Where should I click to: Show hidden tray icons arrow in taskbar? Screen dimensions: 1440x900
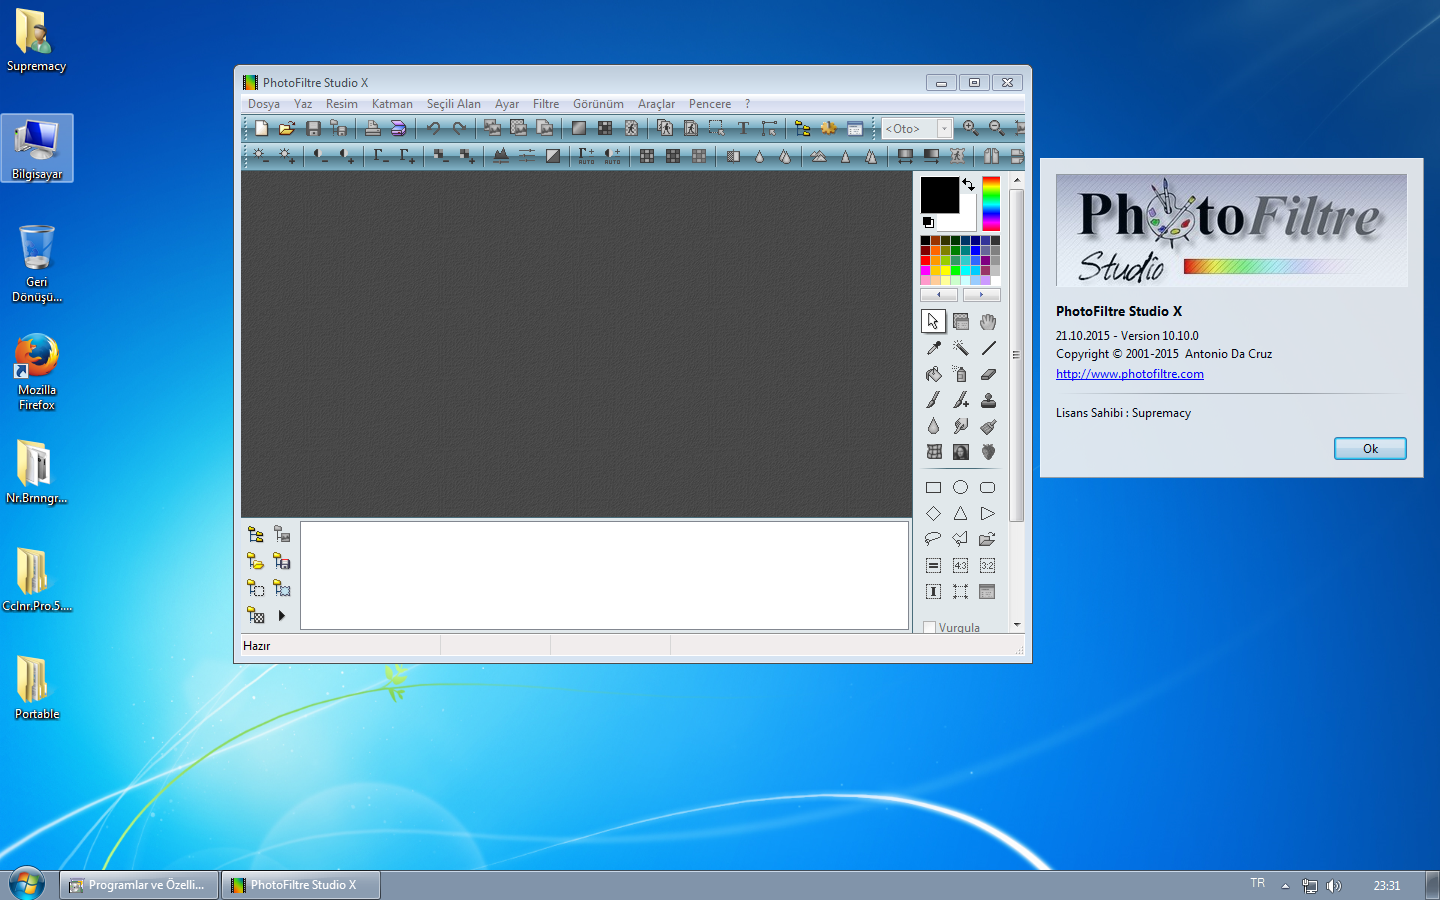(x=1285, y=885)
